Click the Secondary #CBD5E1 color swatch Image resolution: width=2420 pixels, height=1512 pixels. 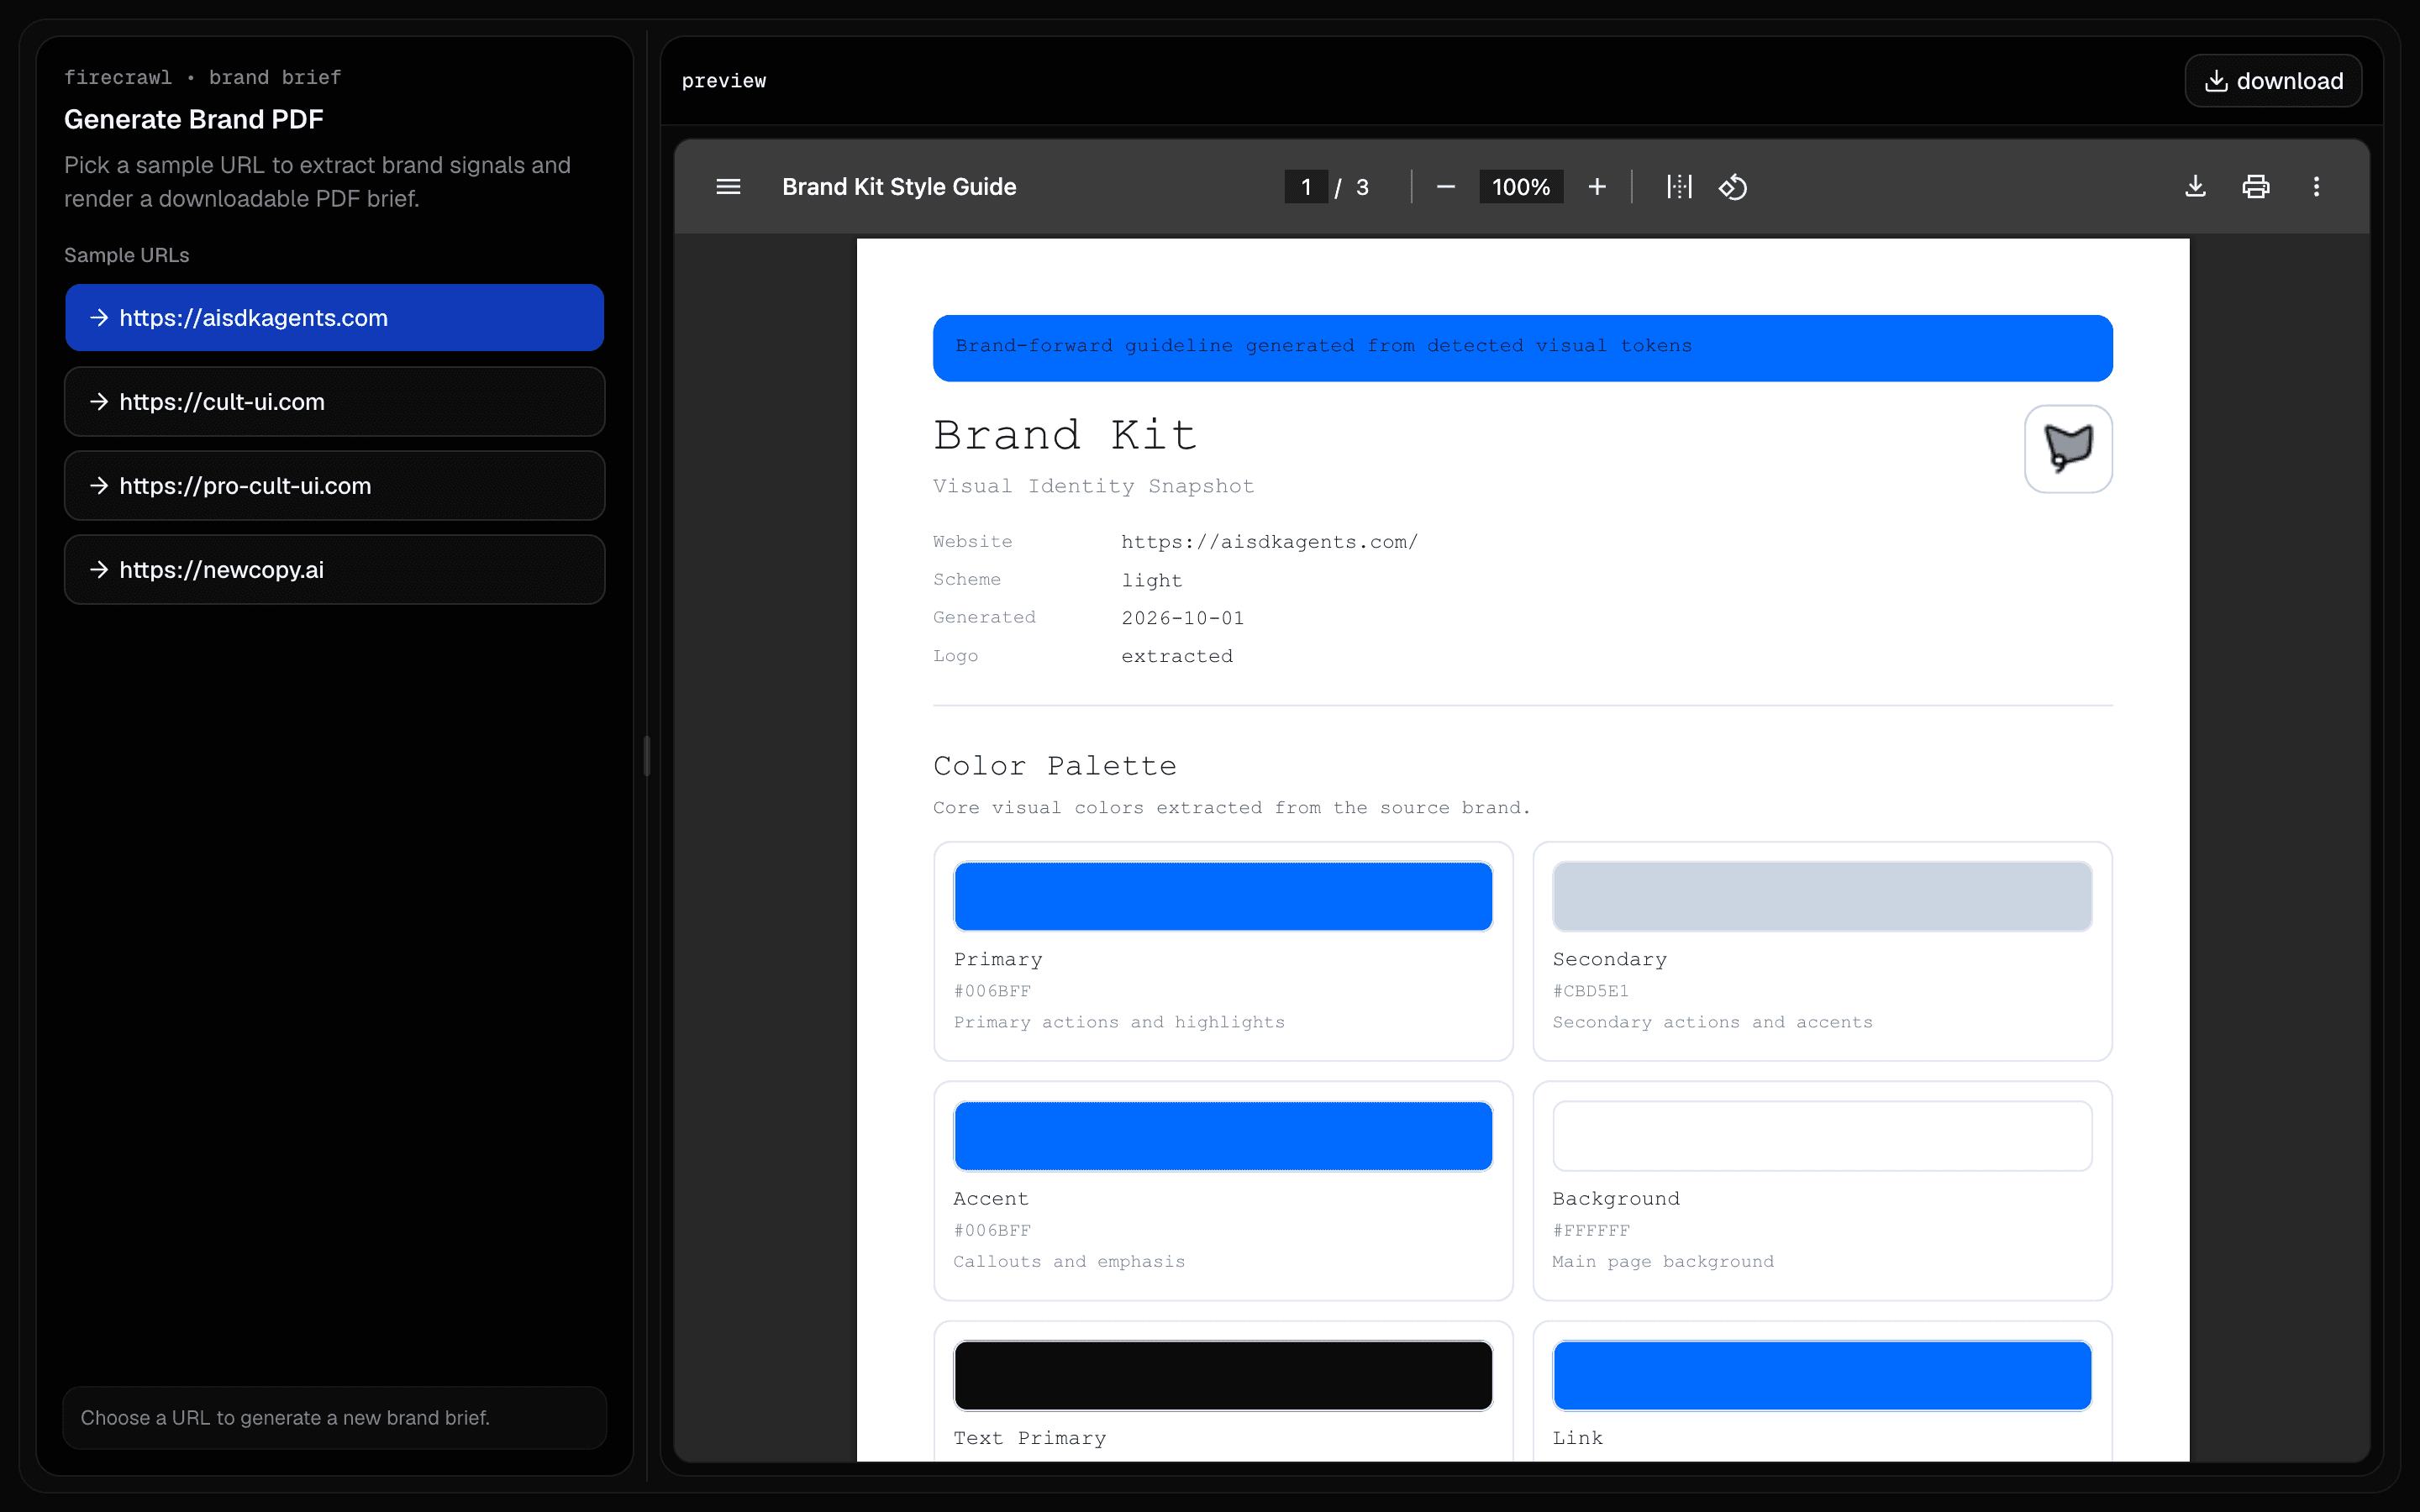point(1822,896)
